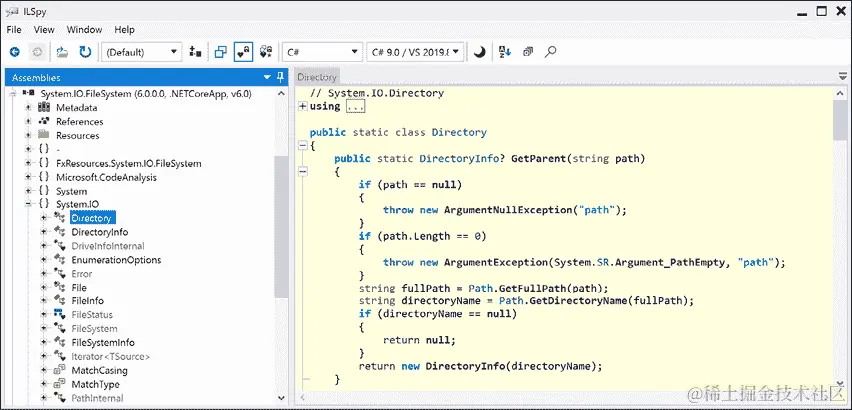This screenshot has height=410, width=852.
Task: Select the FileInfo tree item
Action: [x=87, y=301]
